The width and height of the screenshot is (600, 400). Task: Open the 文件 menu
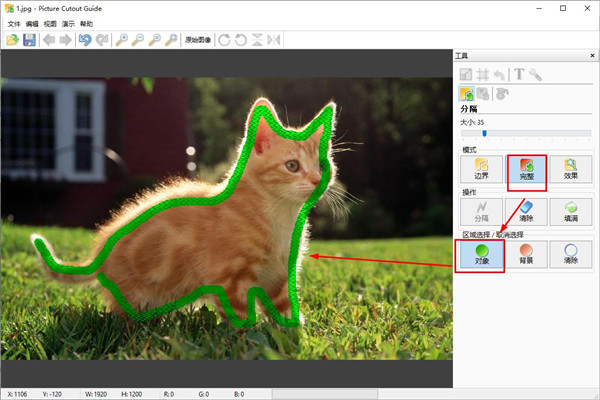(13, 22)
